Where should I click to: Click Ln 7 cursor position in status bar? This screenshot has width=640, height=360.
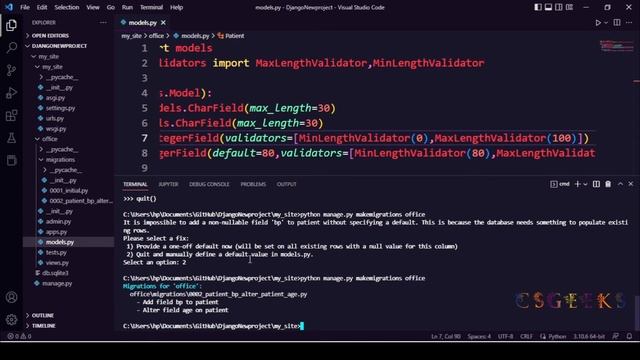(x=446, y=336)
